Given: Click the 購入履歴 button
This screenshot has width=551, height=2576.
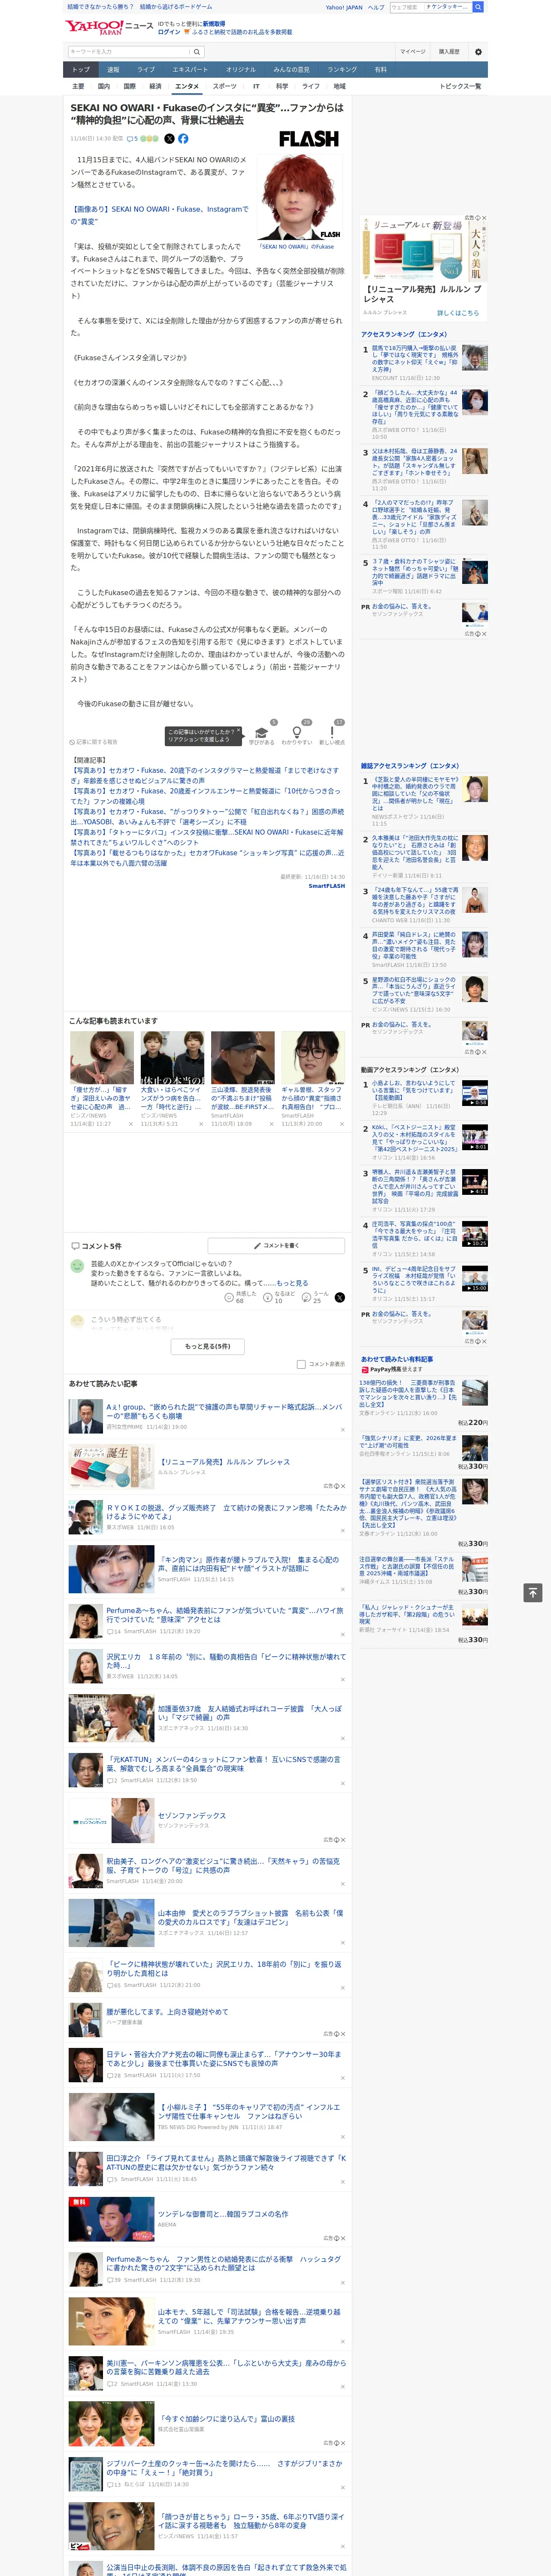Looking at the screenshot, I should click(449, 52).
